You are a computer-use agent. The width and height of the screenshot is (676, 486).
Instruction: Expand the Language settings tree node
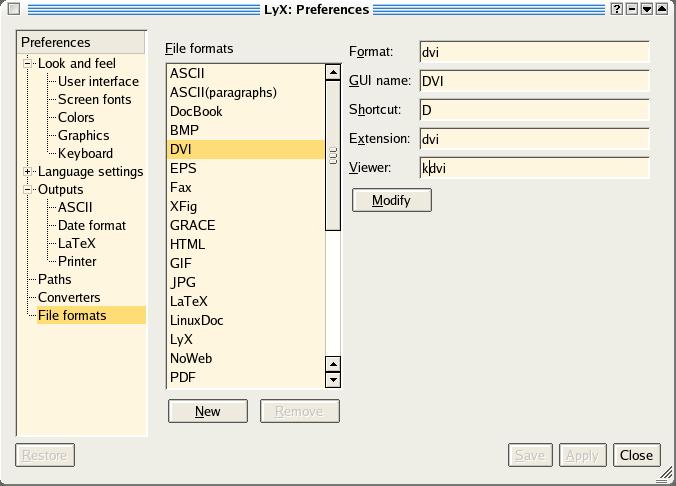coord(29,171)
